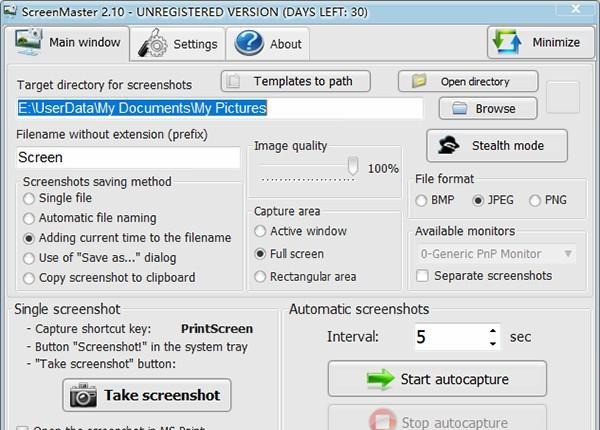Viewport: 600px width, 430px height.
Task: Click the PrintScreen shortcut key text
Action: [x=217, y=329]
